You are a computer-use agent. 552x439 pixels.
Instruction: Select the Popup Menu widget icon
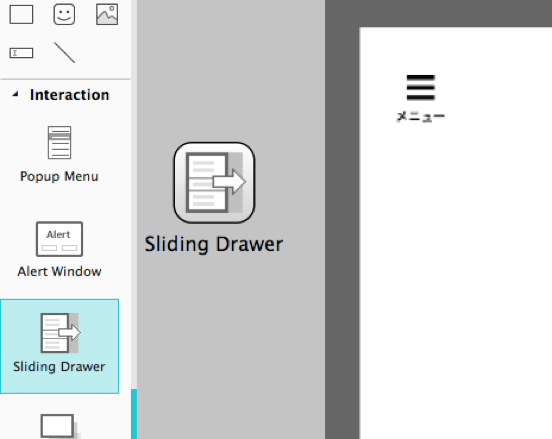pyautogui.click(x=59, y=143)
